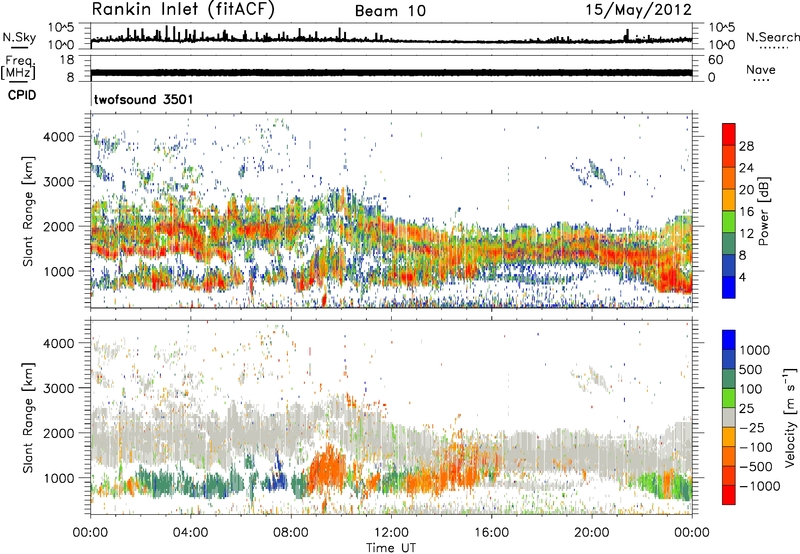The height and width of the screenshot is (554, 800).
Task: Click the 'N.Search' legend label
Action: click(x=772, y=37)
